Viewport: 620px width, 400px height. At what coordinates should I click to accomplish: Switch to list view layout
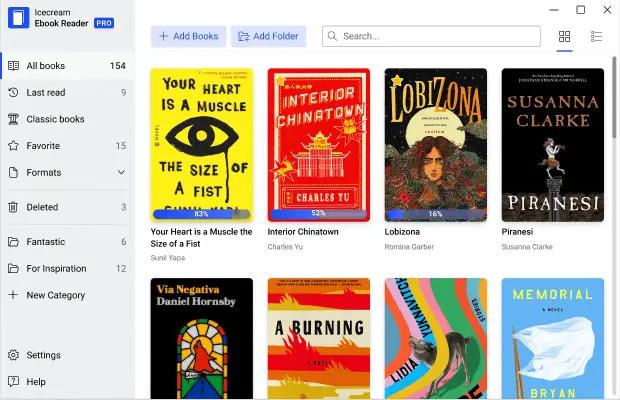596,37
